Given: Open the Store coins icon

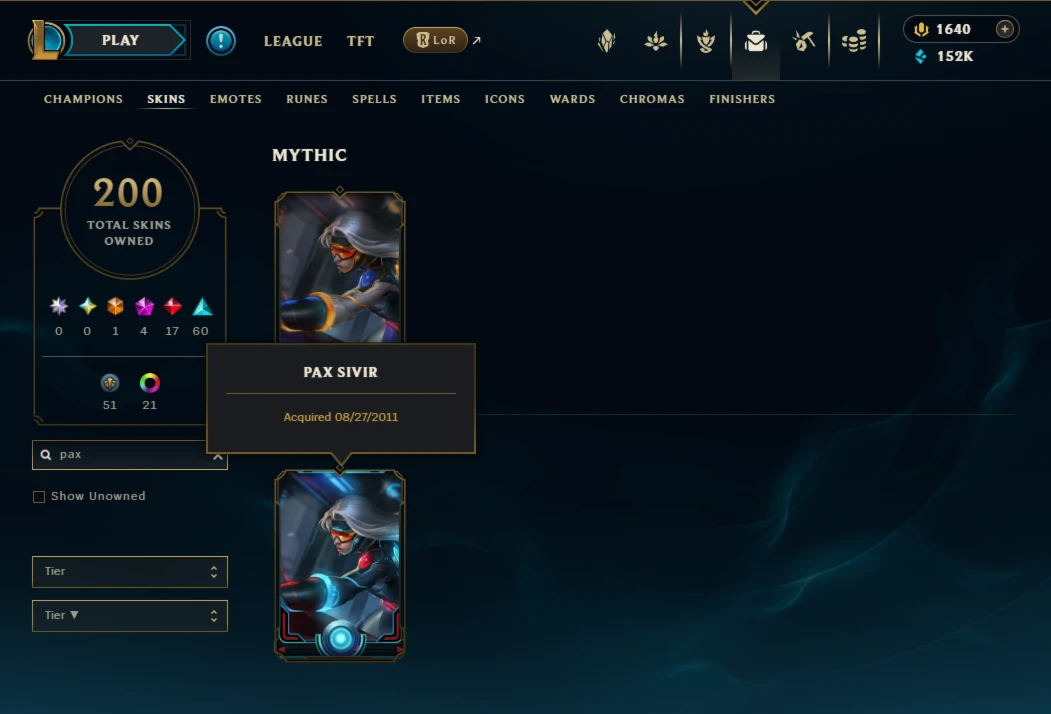Looking at the screenshot, I should [854, 42].
